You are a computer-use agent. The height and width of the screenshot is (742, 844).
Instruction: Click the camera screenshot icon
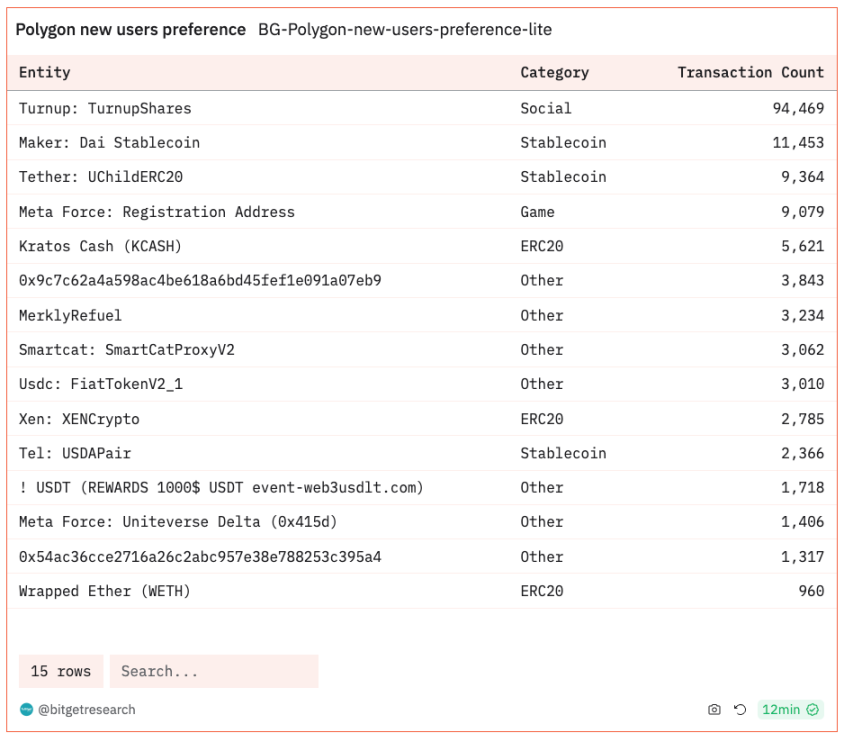(x=714, y=710)
